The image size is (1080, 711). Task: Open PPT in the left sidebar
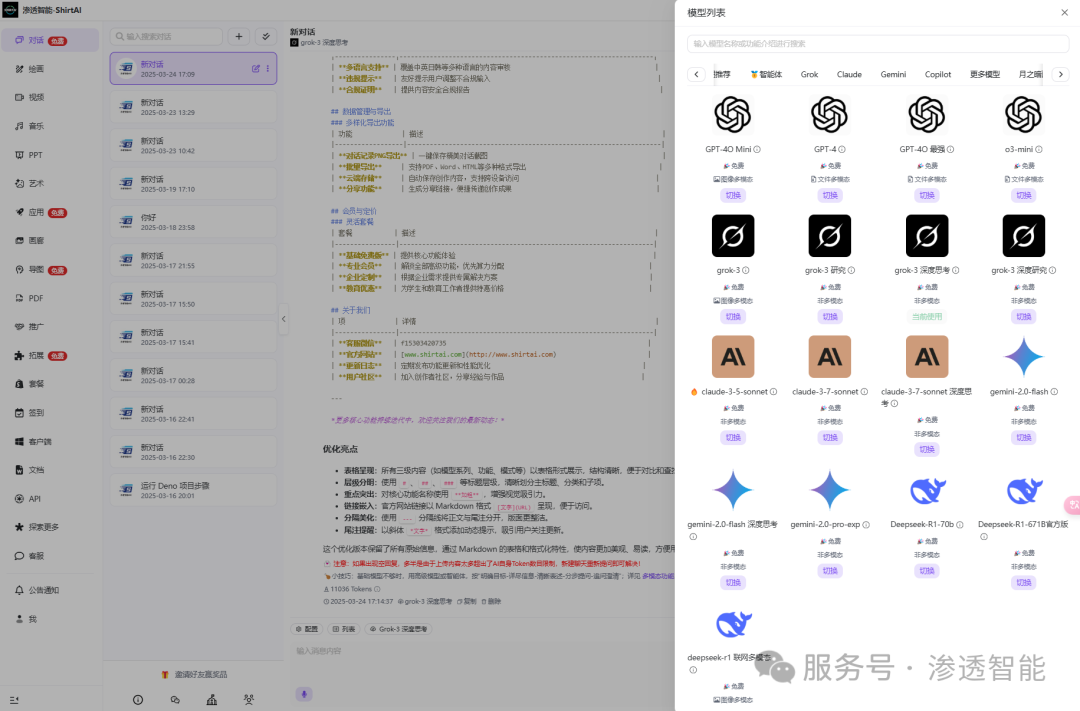tap(48, 155)
